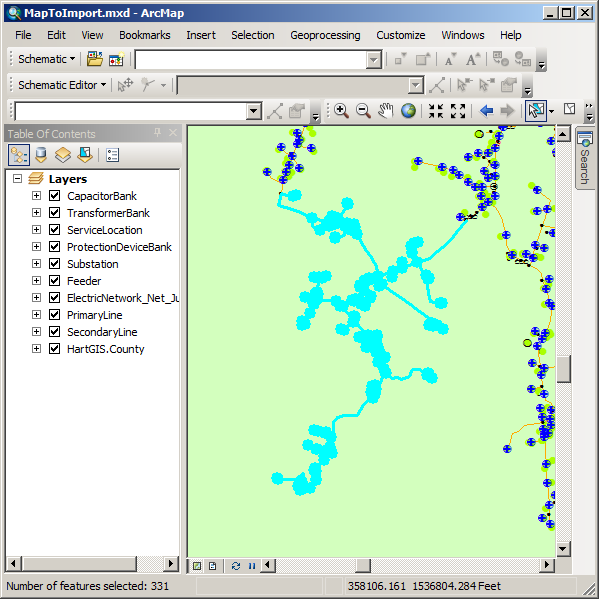Image resolution: width=599 pixels, height=599 pixels.
Task: Open the File menu
Action: click(x=23, y=35)
